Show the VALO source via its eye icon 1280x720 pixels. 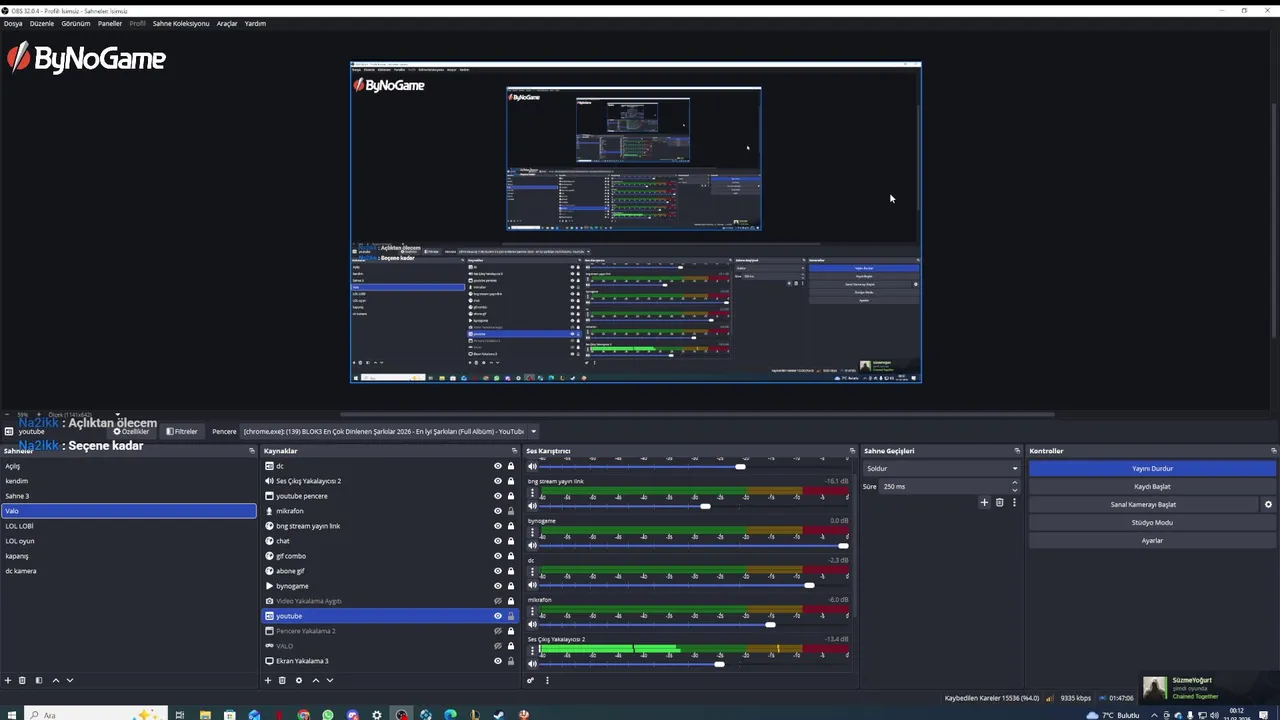pos(498,646)
